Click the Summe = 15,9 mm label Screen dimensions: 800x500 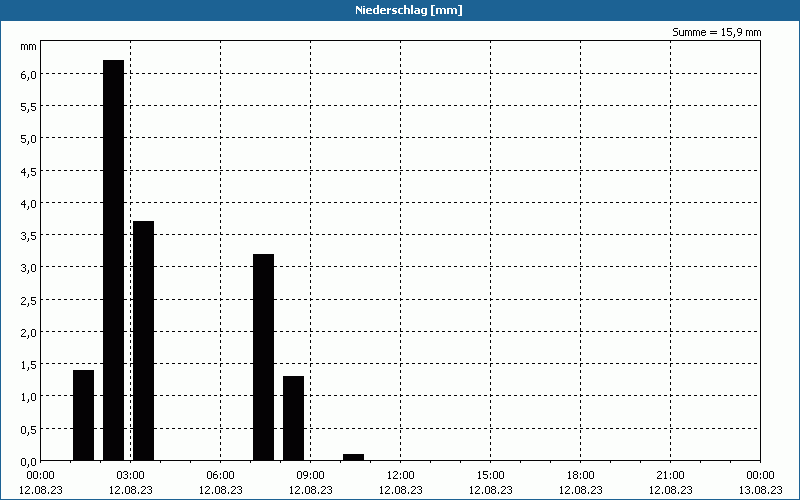pos(716,32)
